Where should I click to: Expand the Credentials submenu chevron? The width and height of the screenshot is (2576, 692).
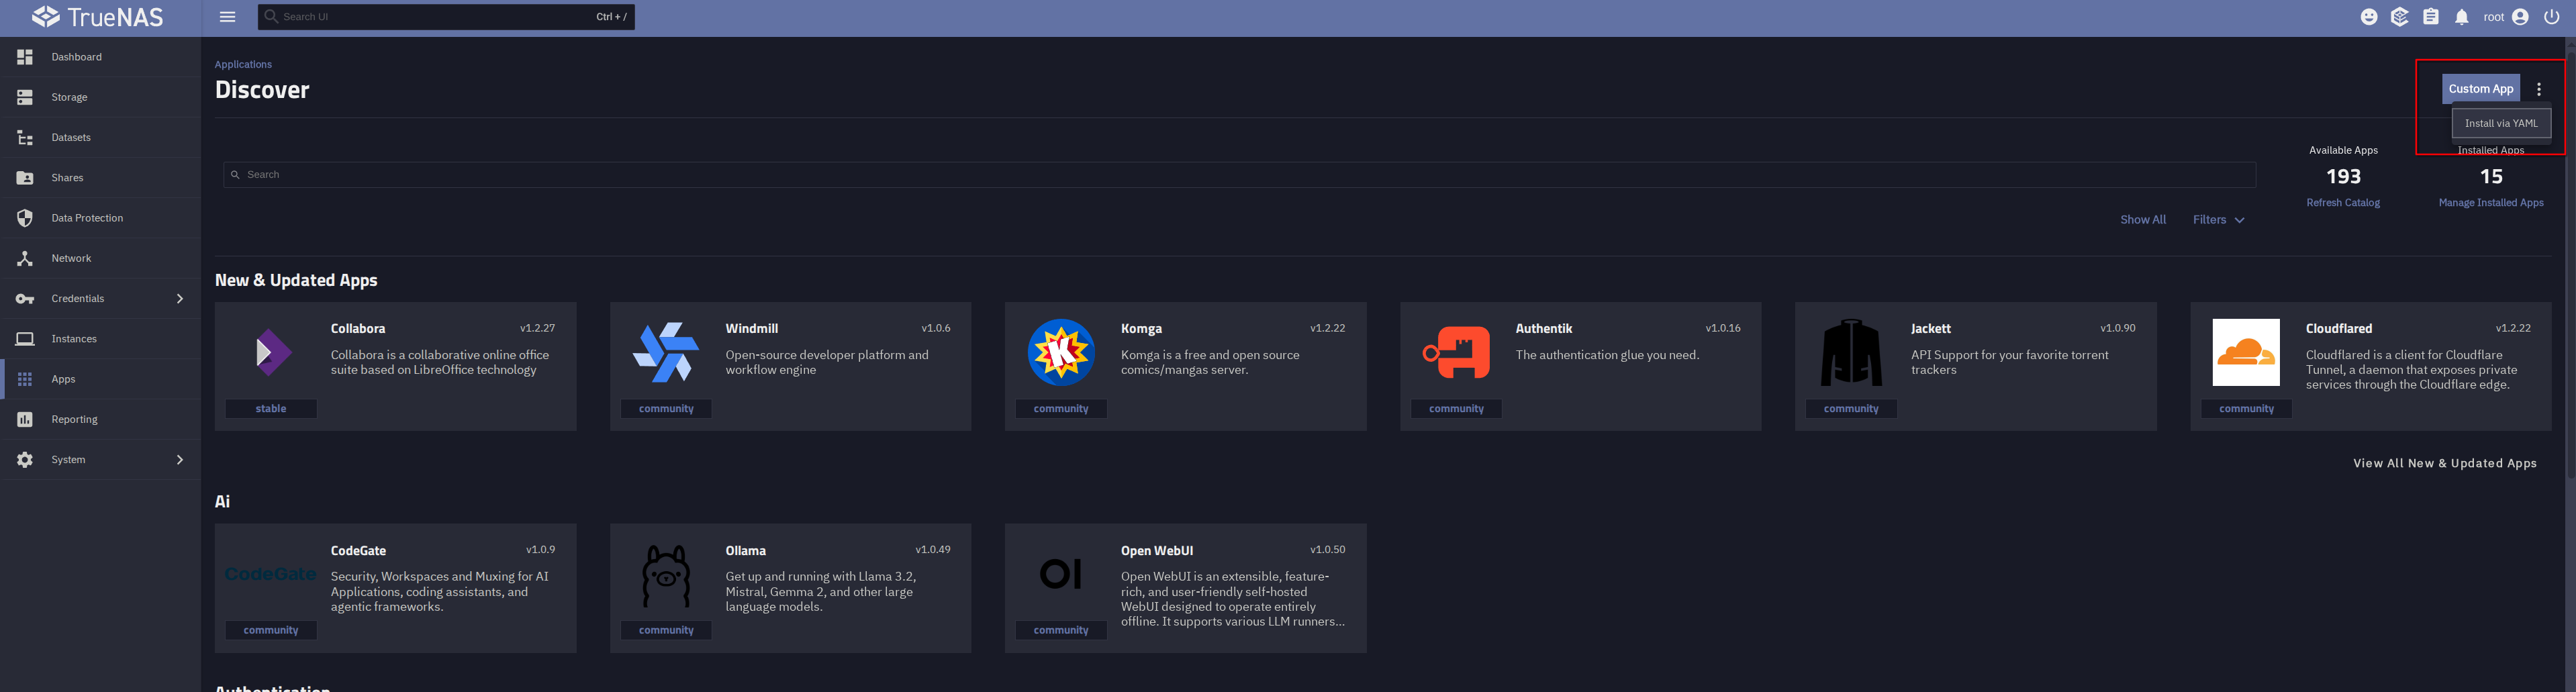(x=180, y=299)
